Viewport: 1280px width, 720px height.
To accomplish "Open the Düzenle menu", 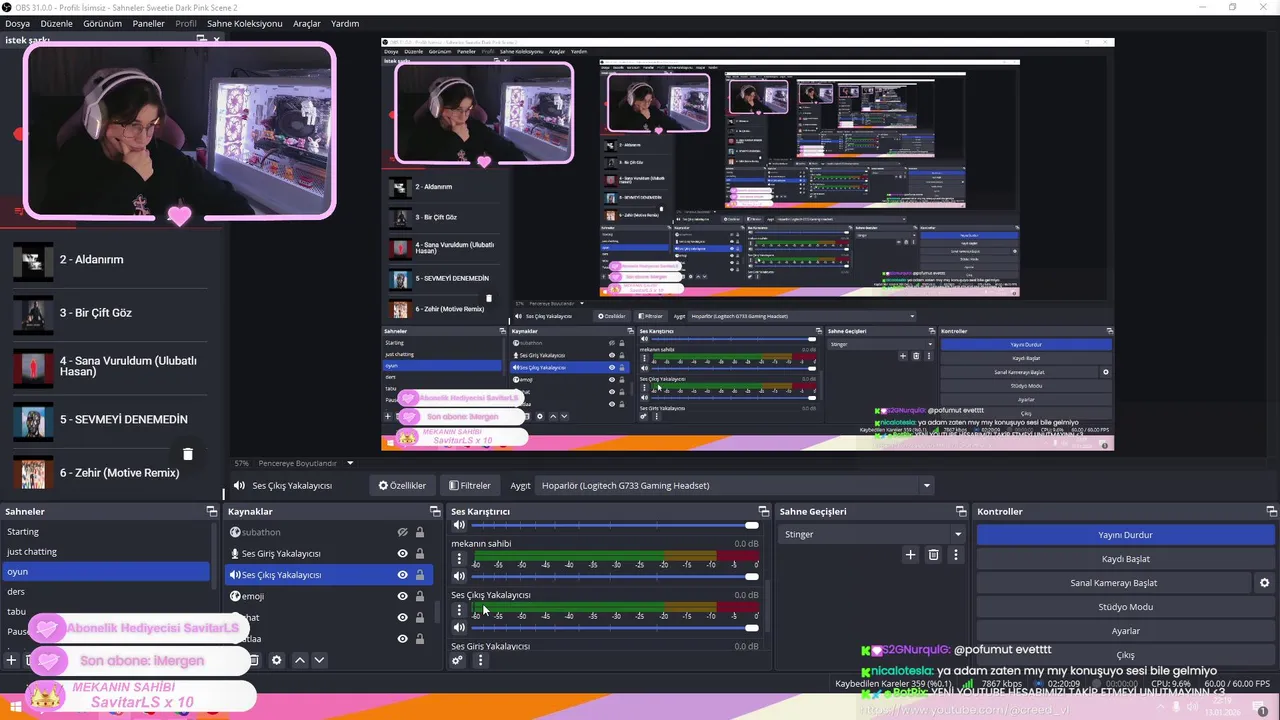I will pyautogui.click(x=56, y=23).
